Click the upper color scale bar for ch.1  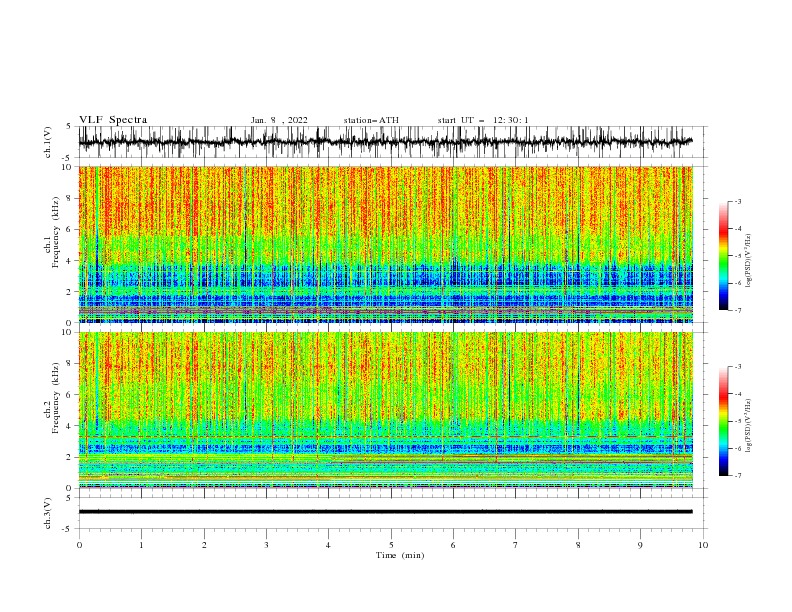pyautogui.click(x=723, y=256)
